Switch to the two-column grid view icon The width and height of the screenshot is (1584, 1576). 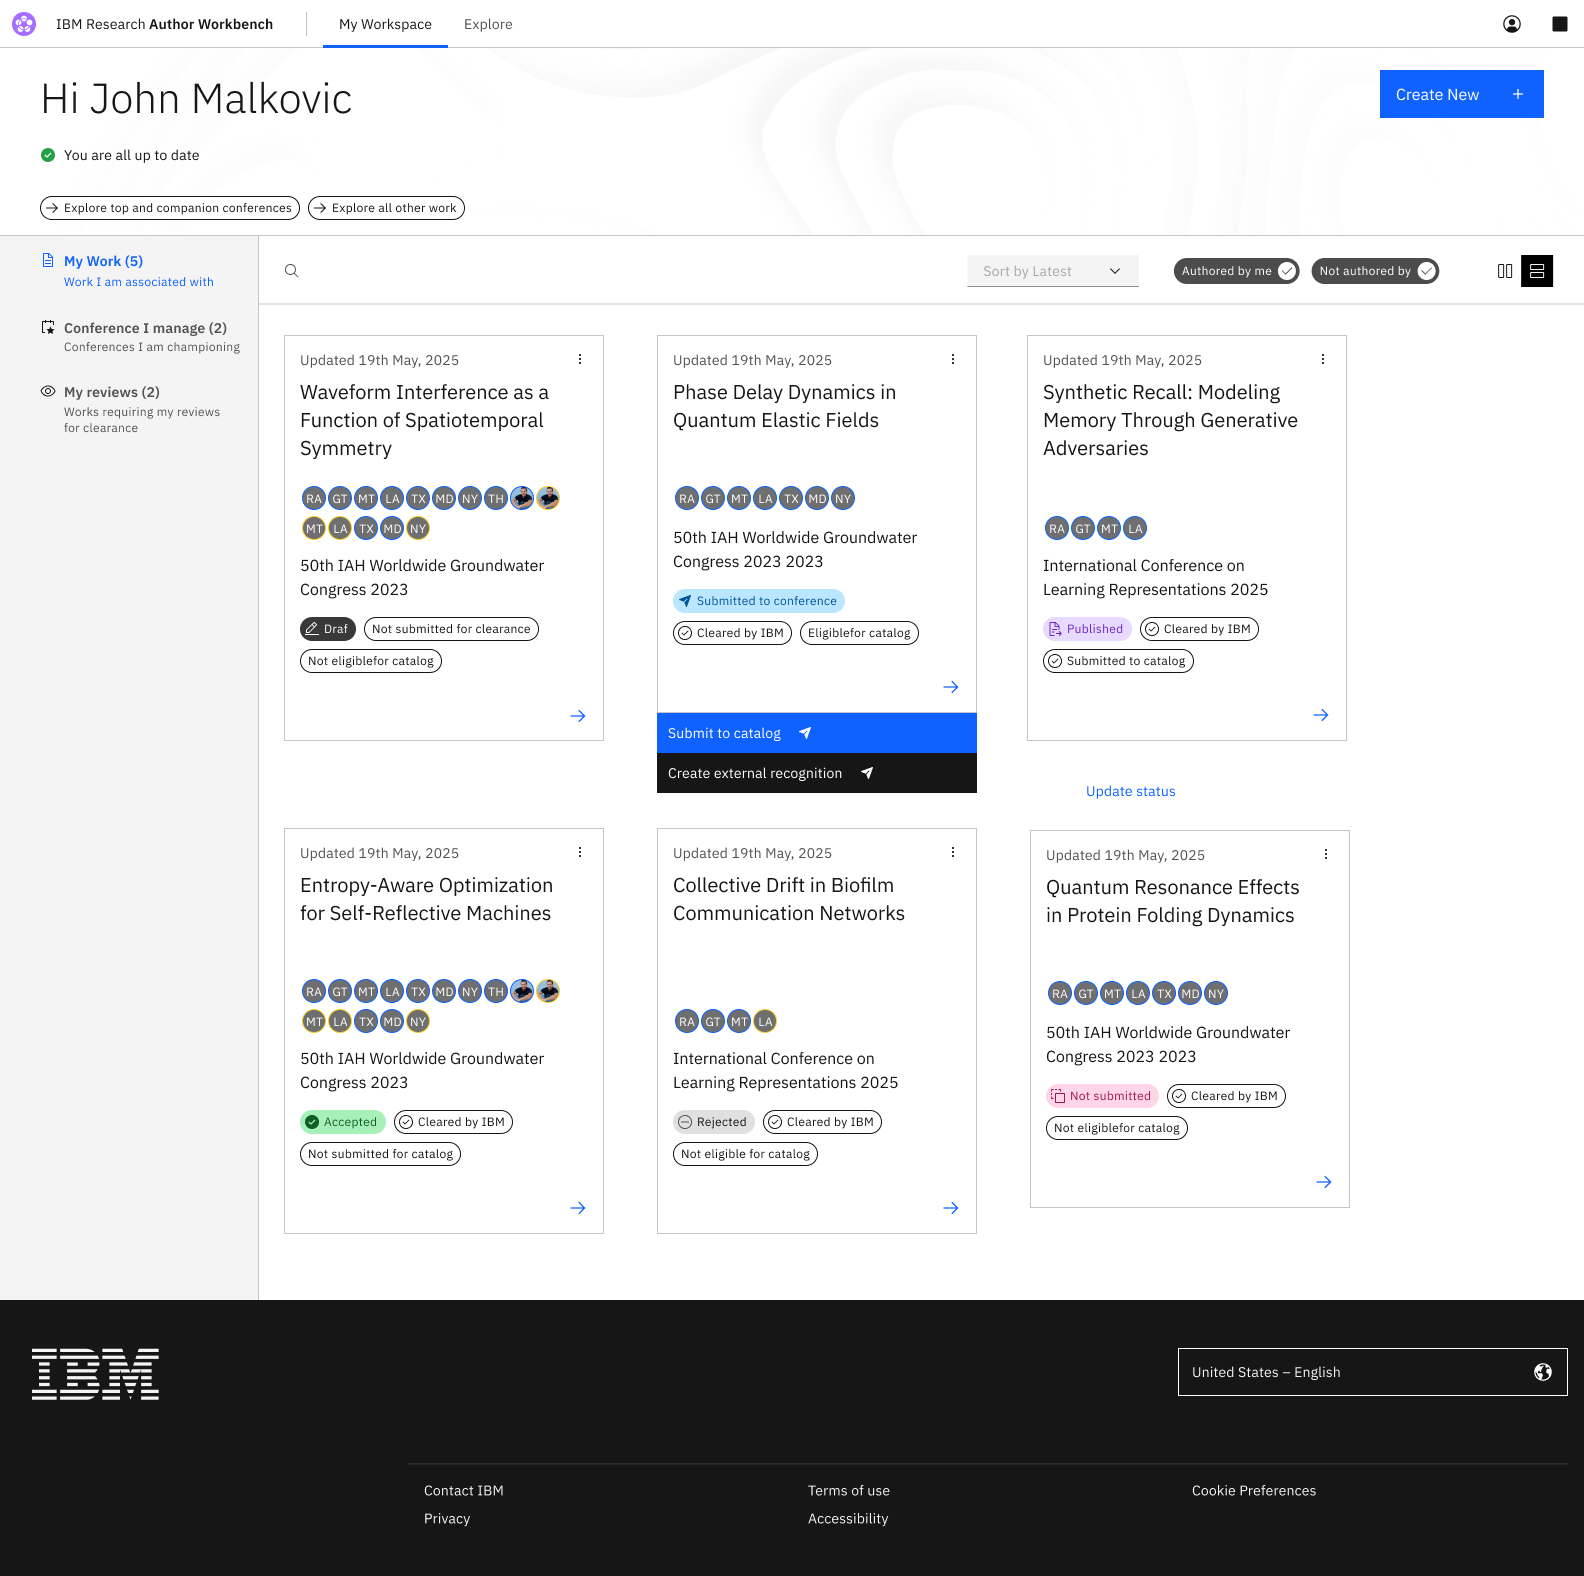(x=1505, y=271)
